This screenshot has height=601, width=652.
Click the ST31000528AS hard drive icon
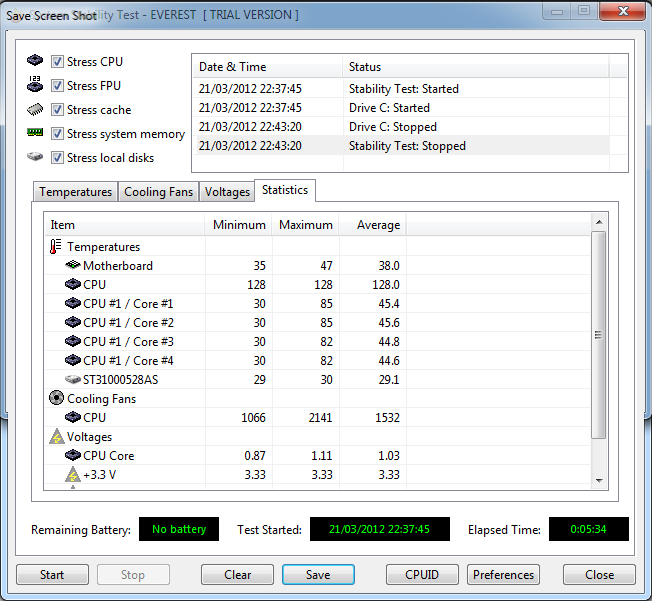(x=73, y=379)
